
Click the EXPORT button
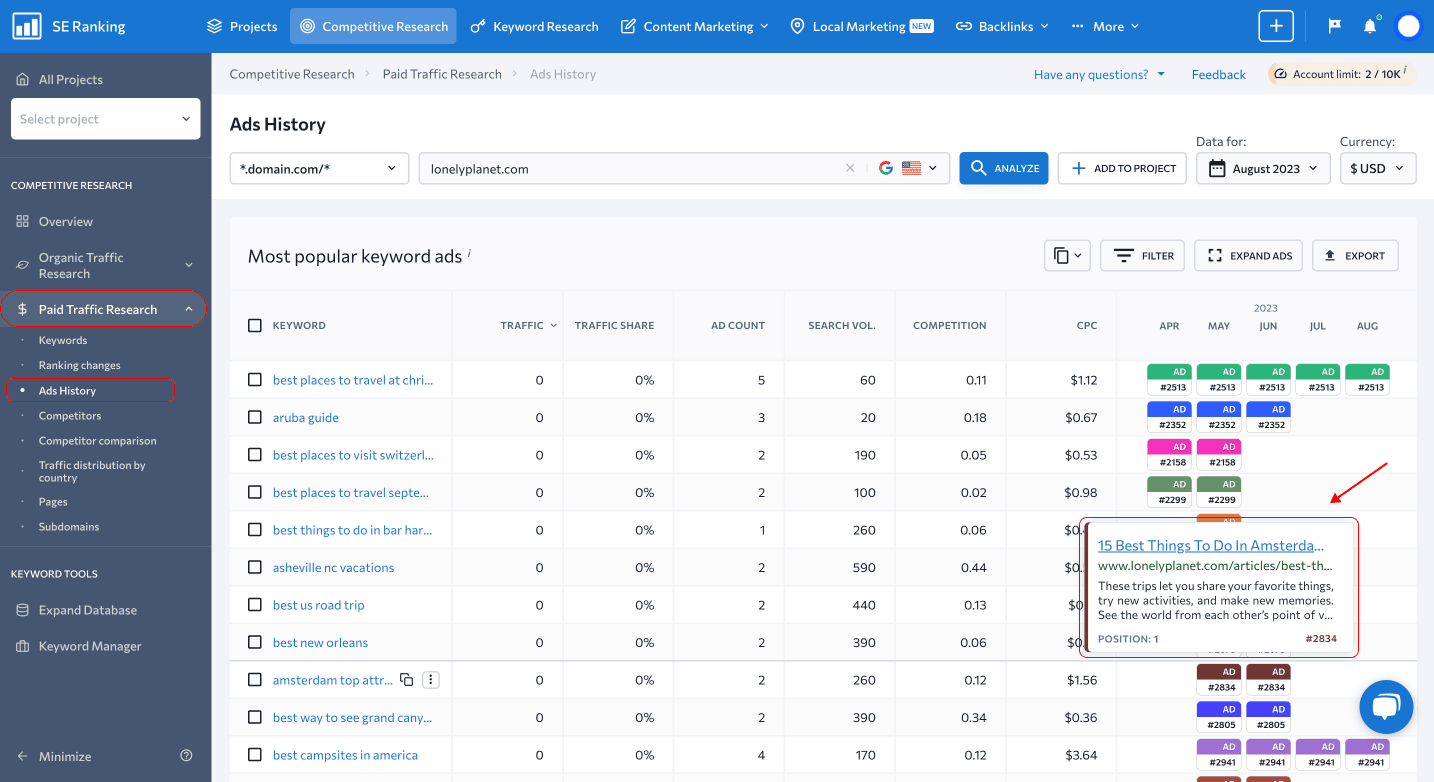pos(1355,255)
